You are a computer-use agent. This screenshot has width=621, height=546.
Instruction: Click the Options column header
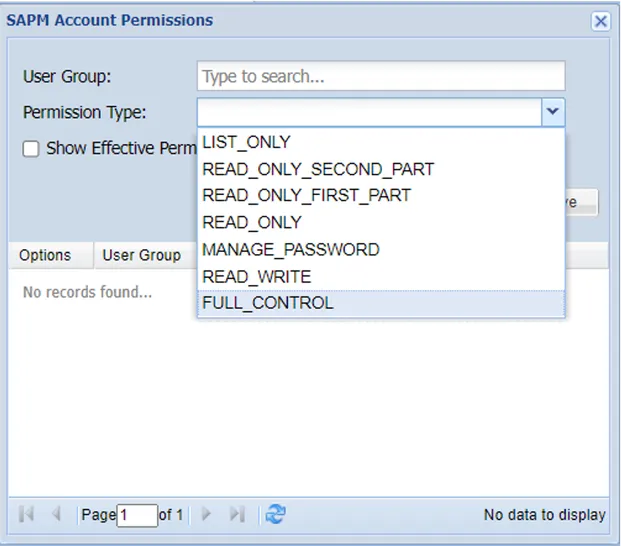pos(51,255)
